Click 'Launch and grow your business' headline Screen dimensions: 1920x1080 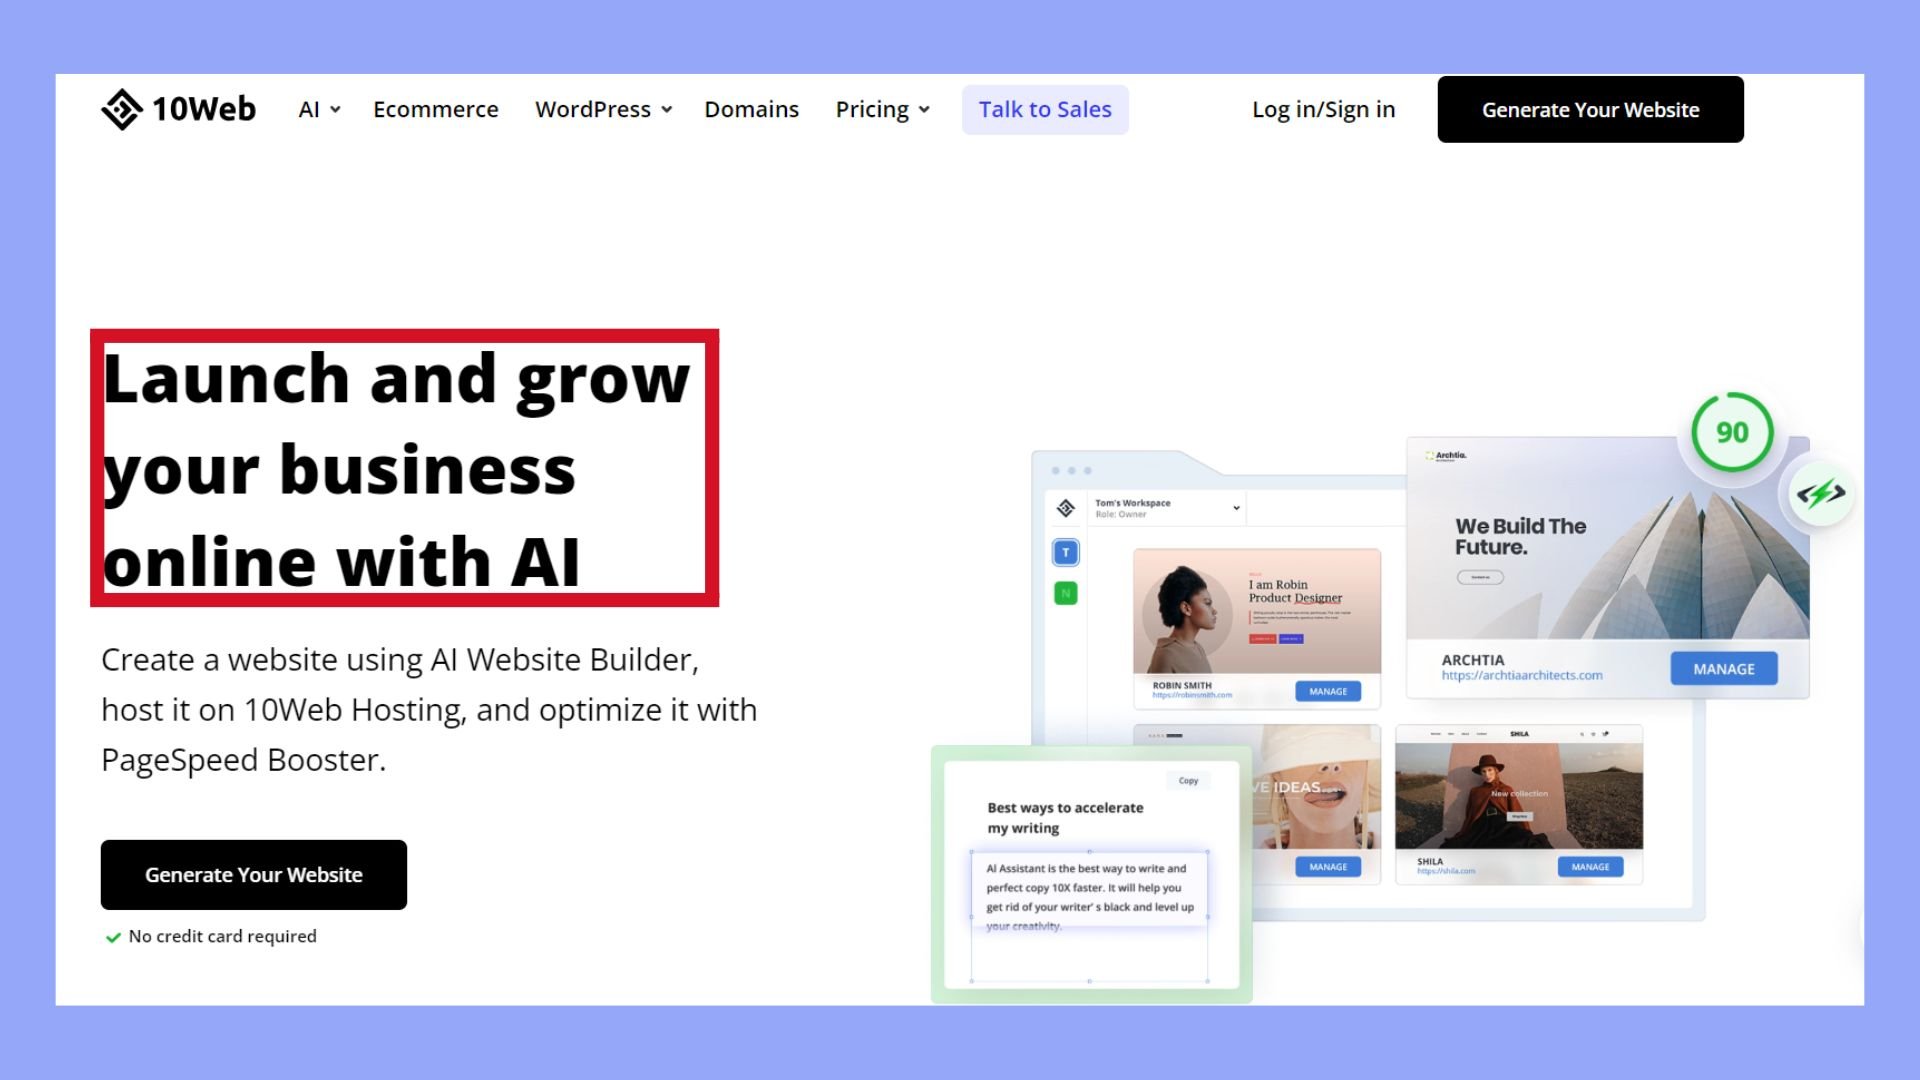397,469
